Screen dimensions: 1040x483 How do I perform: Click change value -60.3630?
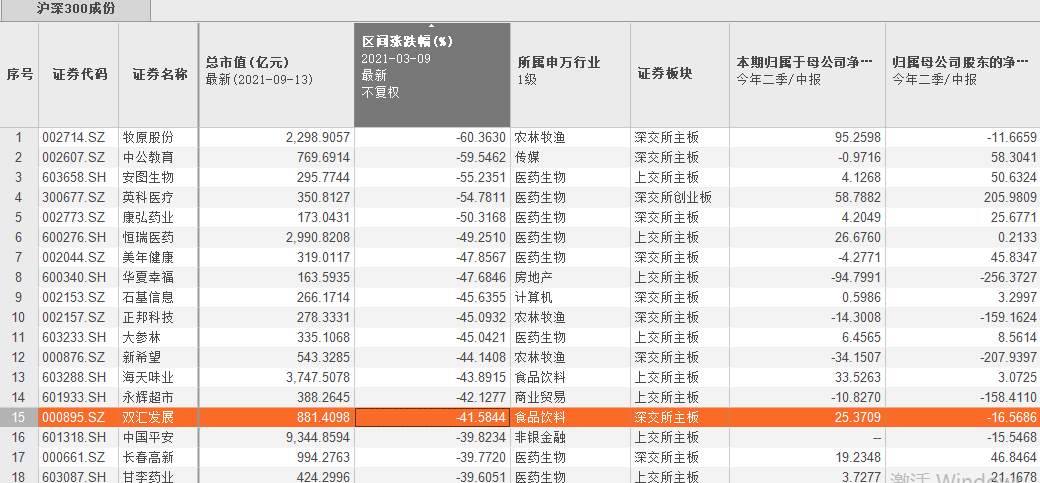pos(432,137)
